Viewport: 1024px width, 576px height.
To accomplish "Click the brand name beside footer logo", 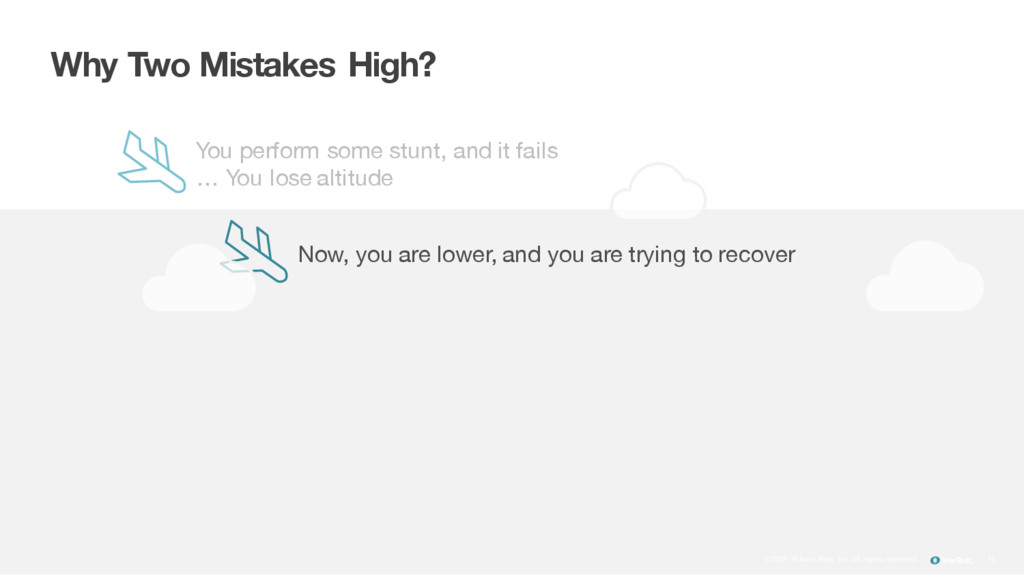I will [x=957, y=560].
